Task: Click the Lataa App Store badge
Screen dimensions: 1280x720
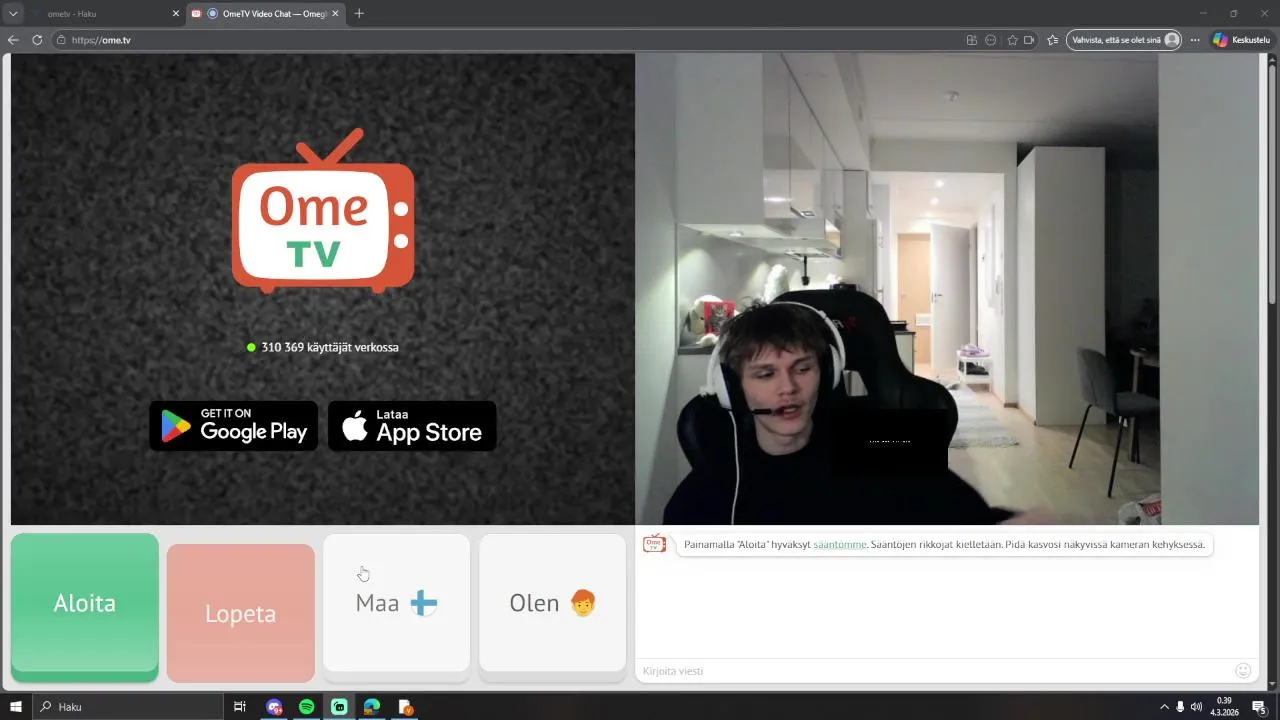Action: 412,426
